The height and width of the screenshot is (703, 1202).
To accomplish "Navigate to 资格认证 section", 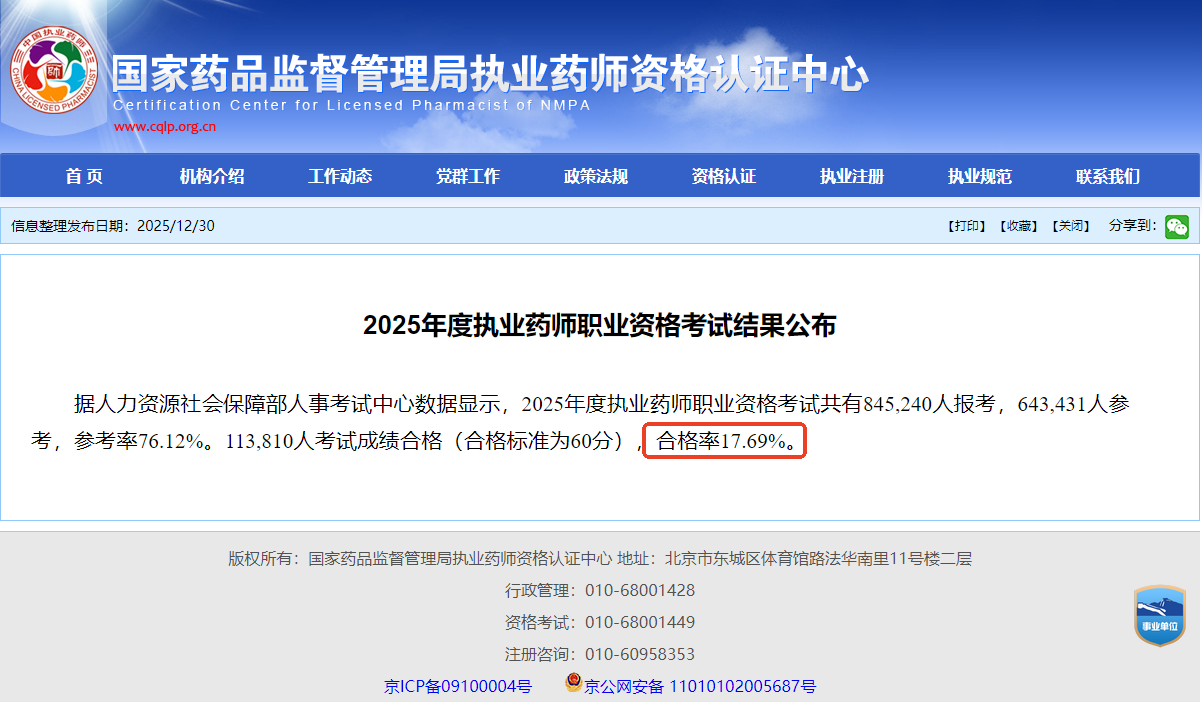I will click(x=724, y=177).
